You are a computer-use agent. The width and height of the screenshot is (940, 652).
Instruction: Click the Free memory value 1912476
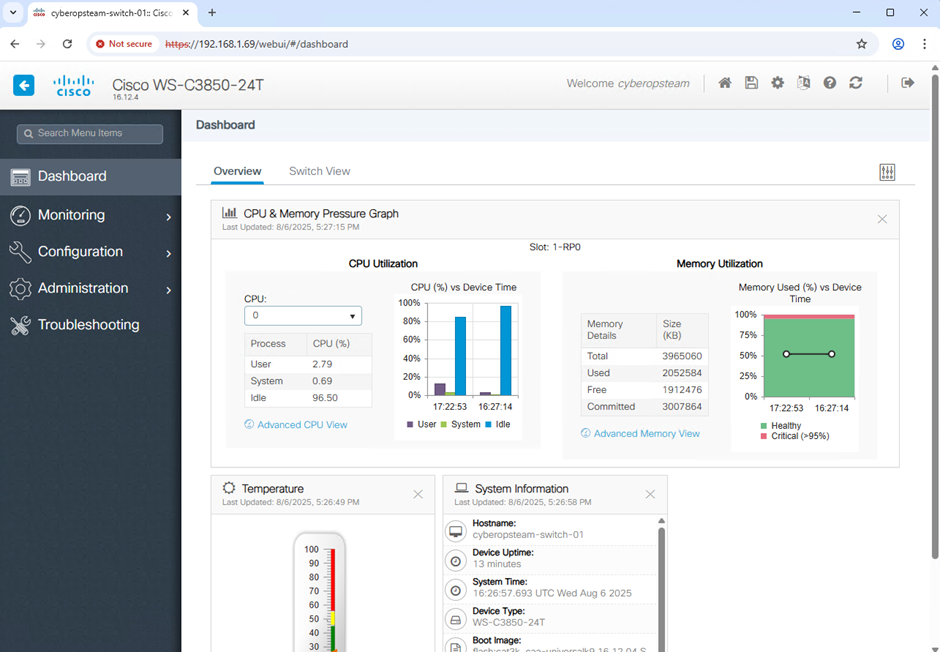682,390
